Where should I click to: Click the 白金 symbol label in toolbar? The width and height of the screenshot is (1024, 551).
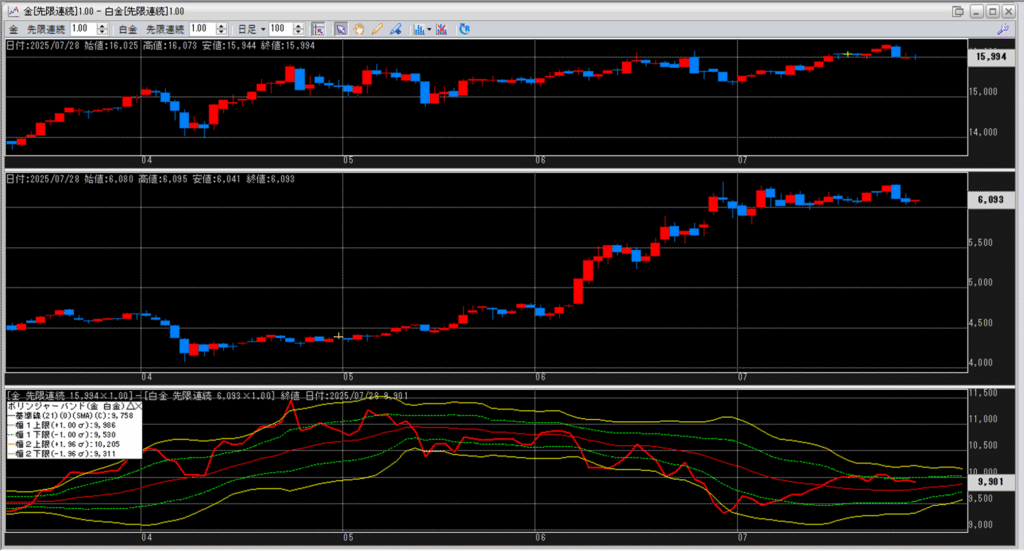[x=129, y=29]
